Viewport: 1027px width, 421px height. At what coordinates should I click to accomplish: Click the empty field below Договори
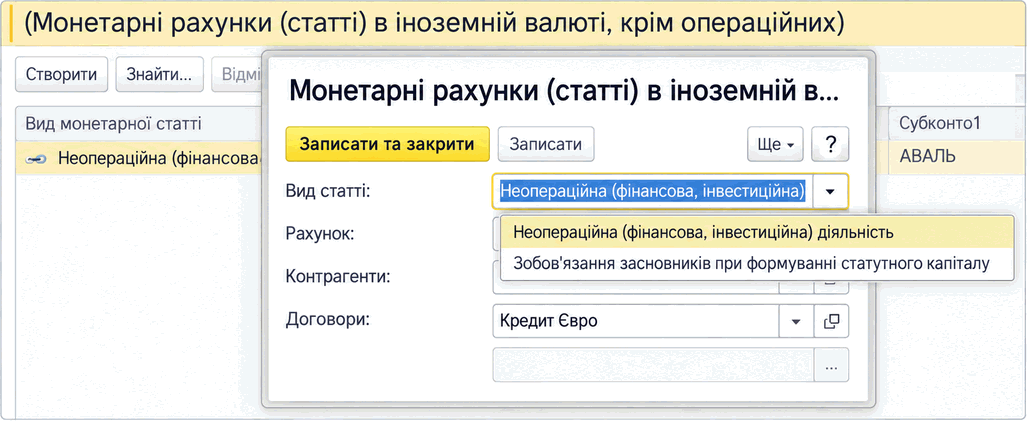point(653,365)
